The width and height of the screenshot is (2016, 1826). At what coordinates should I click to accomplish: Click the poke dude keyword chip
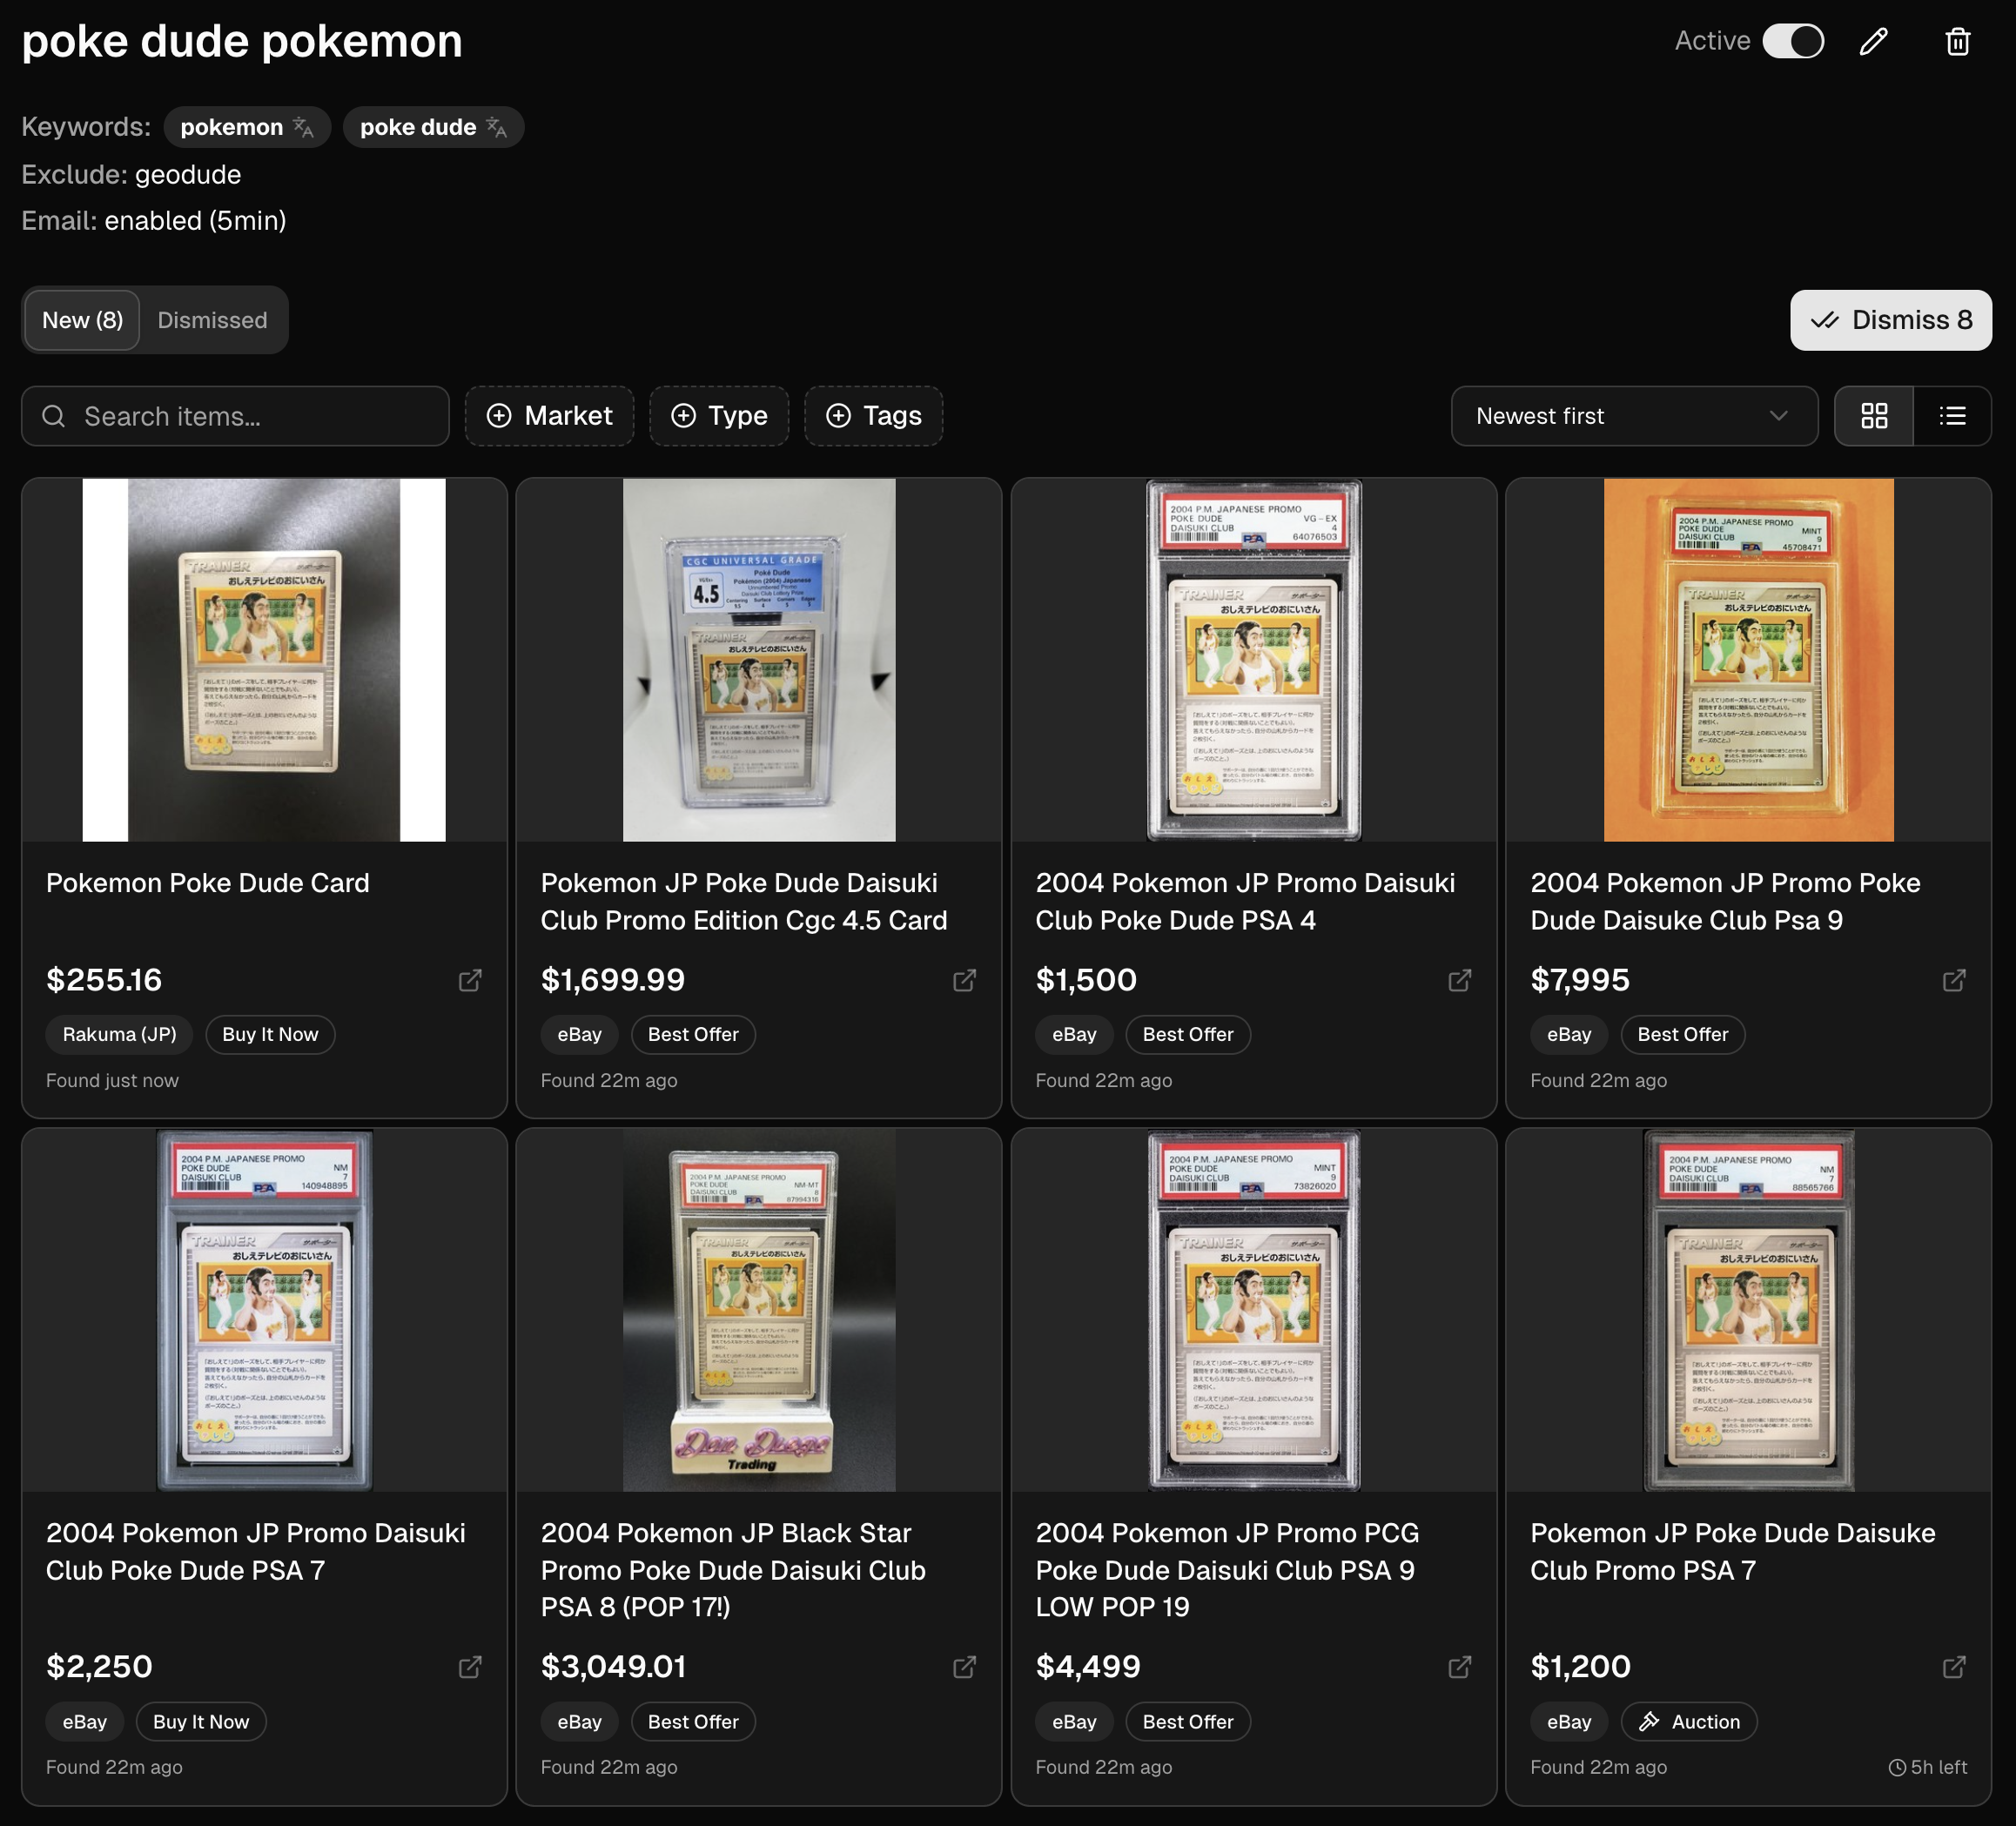click(x=433, y=127)
